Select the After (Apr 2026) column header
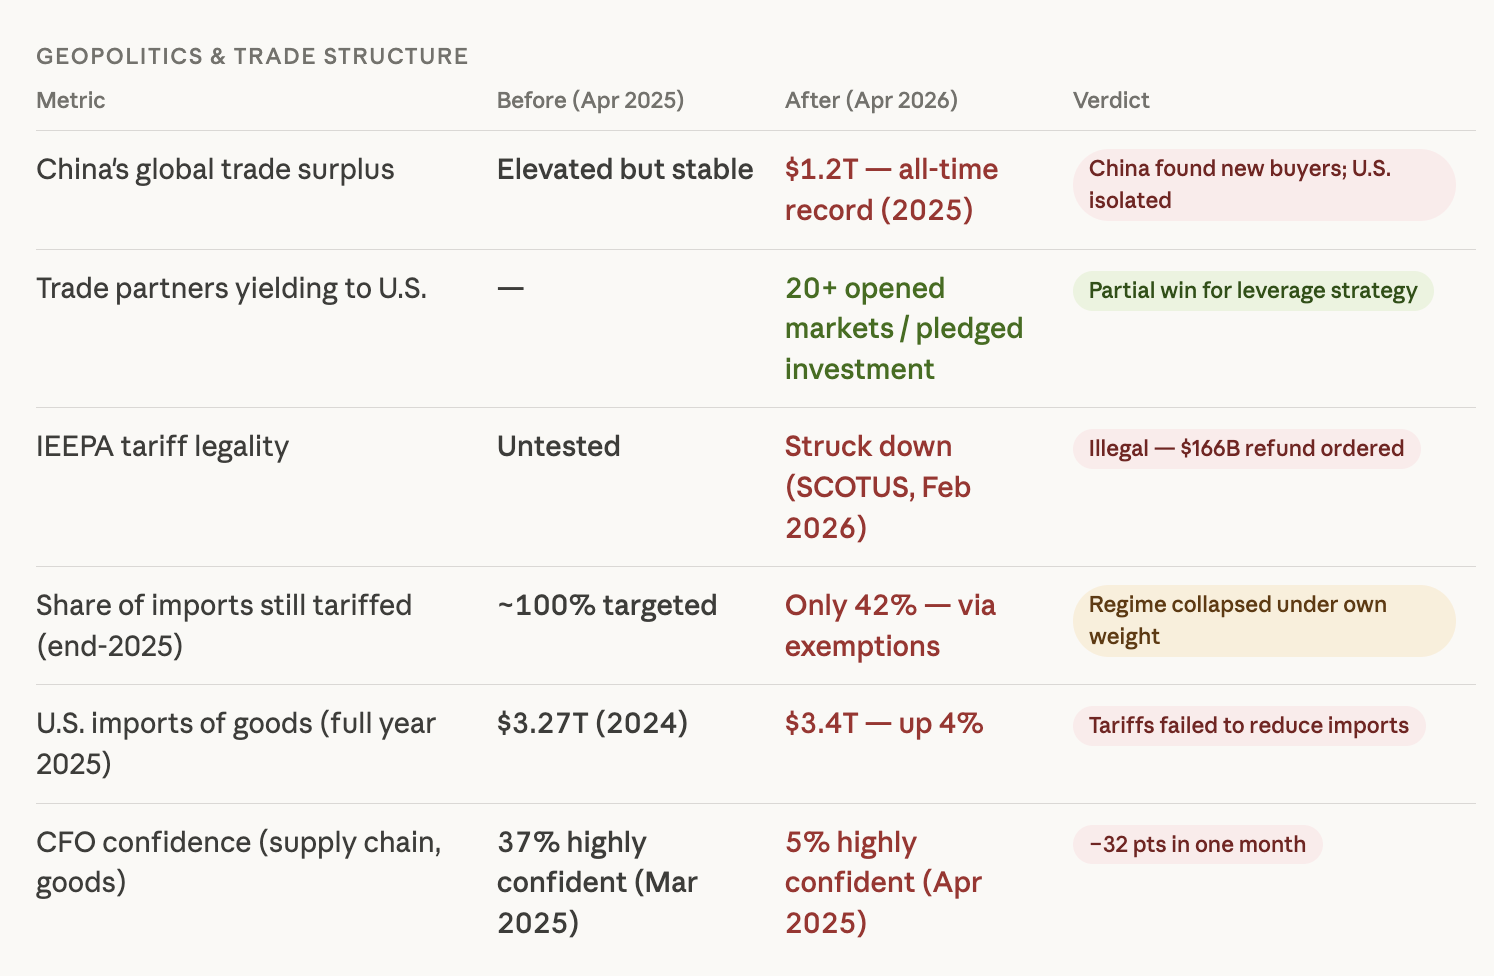 (x=871, y=100)
